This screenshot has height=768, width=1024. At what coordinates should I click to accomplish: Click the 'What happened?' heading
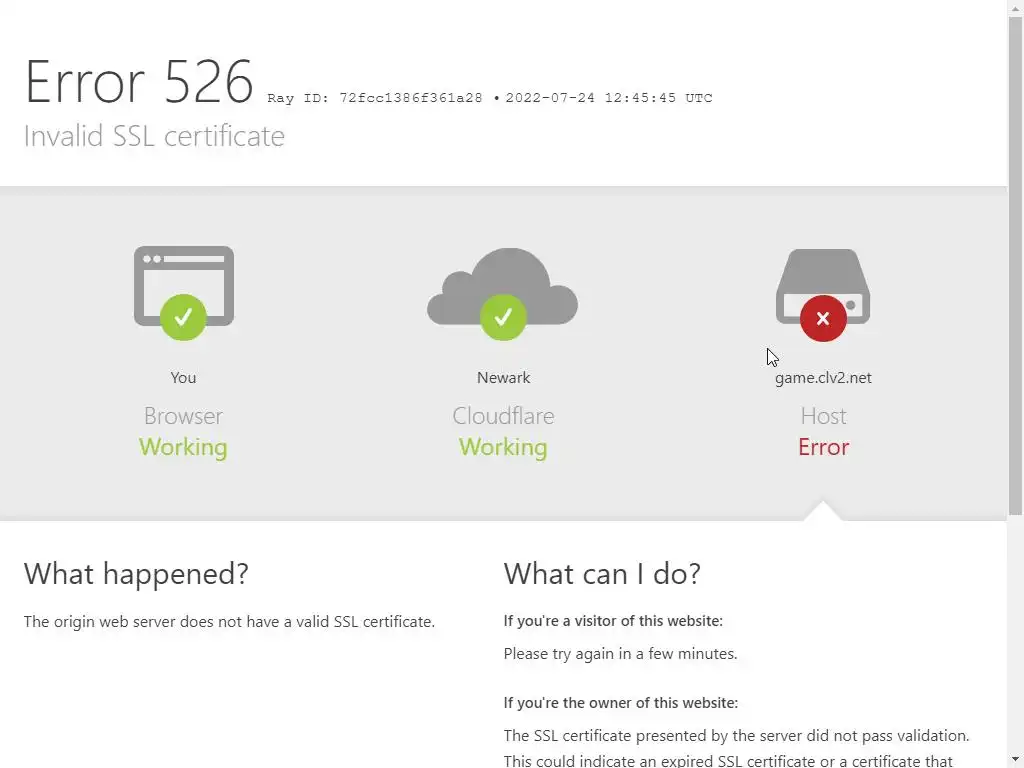(x=136, y=574)
